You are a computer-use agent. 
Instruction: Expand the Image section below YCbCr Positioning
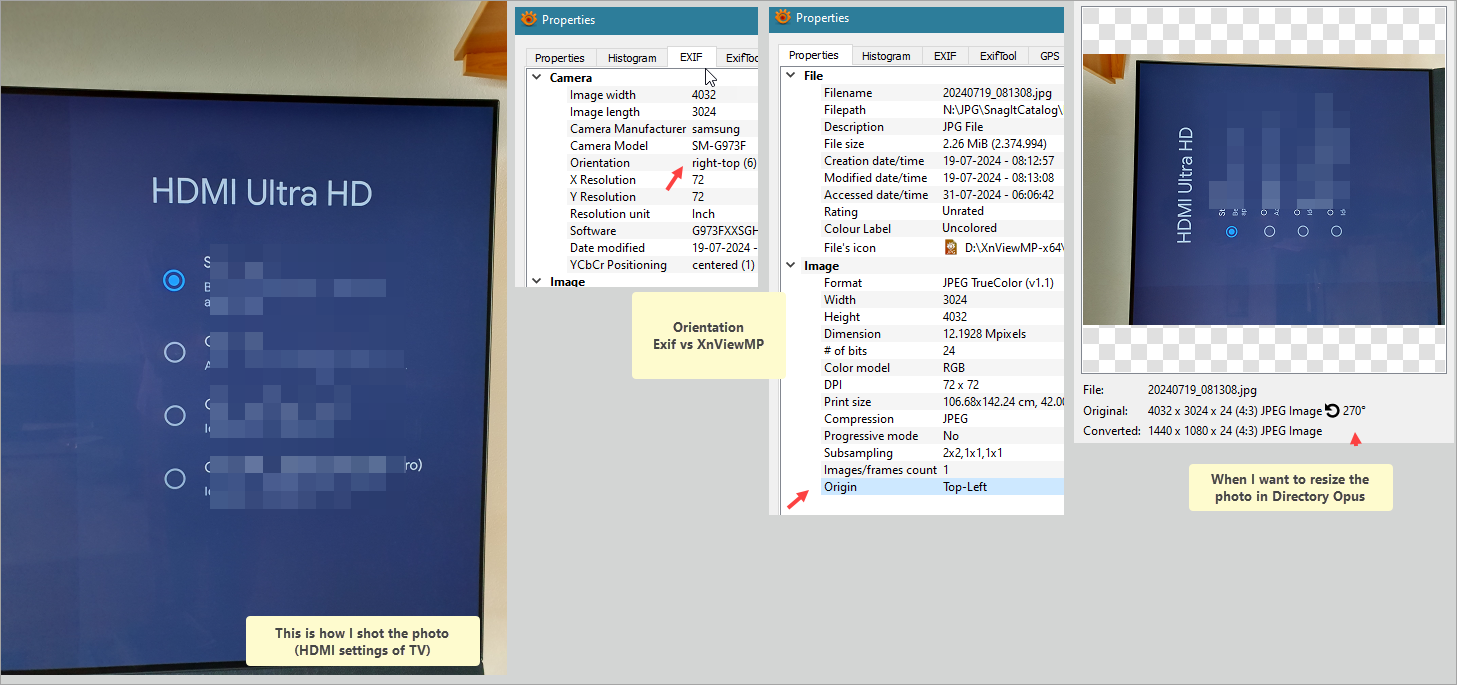(536, 282)
